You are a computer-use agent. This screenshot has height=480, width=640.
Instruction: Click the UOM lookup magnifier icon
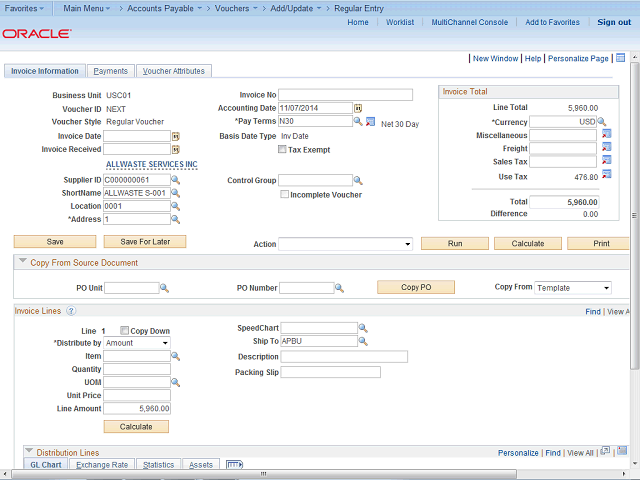pos(175,382)
